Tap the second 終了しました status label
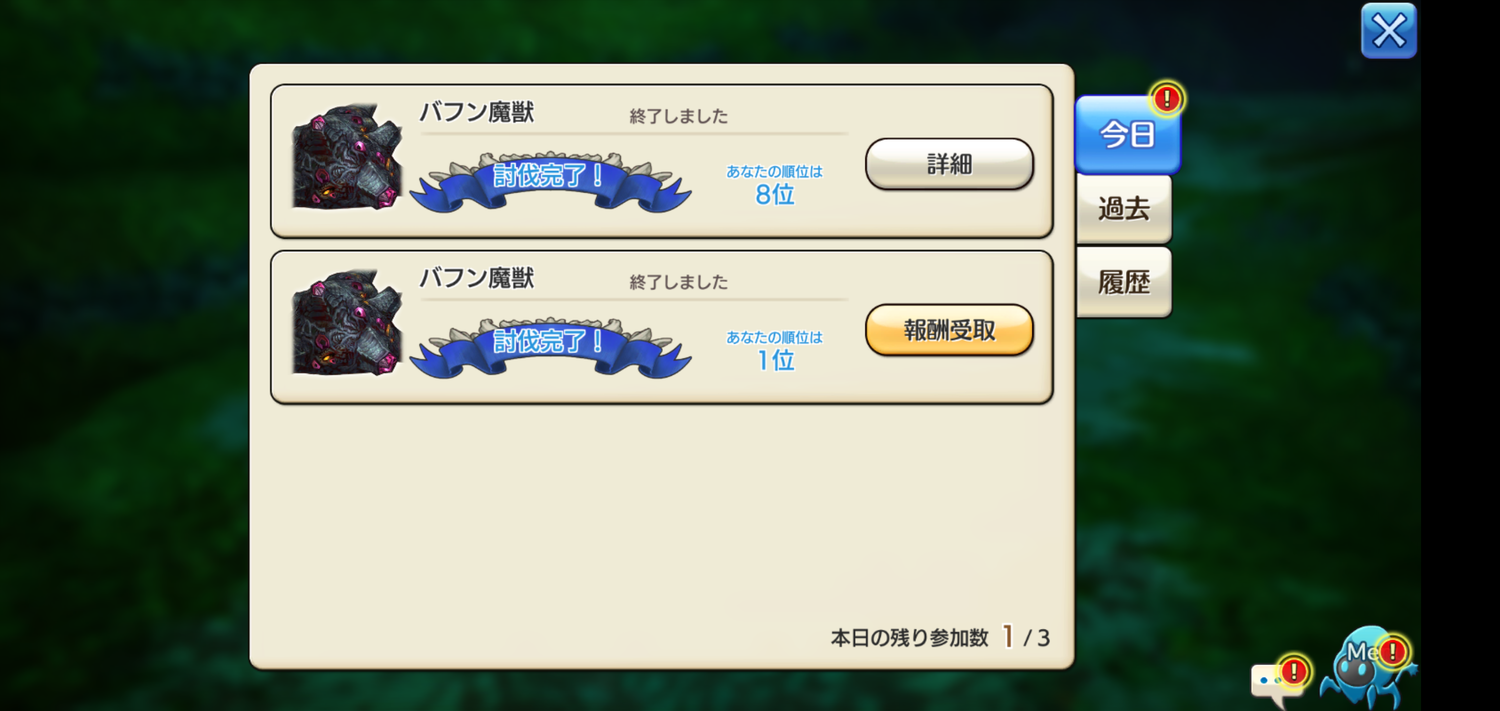The height and width of the screenshot is (711, 1500). pyautogui.click(x=679, y=282)
